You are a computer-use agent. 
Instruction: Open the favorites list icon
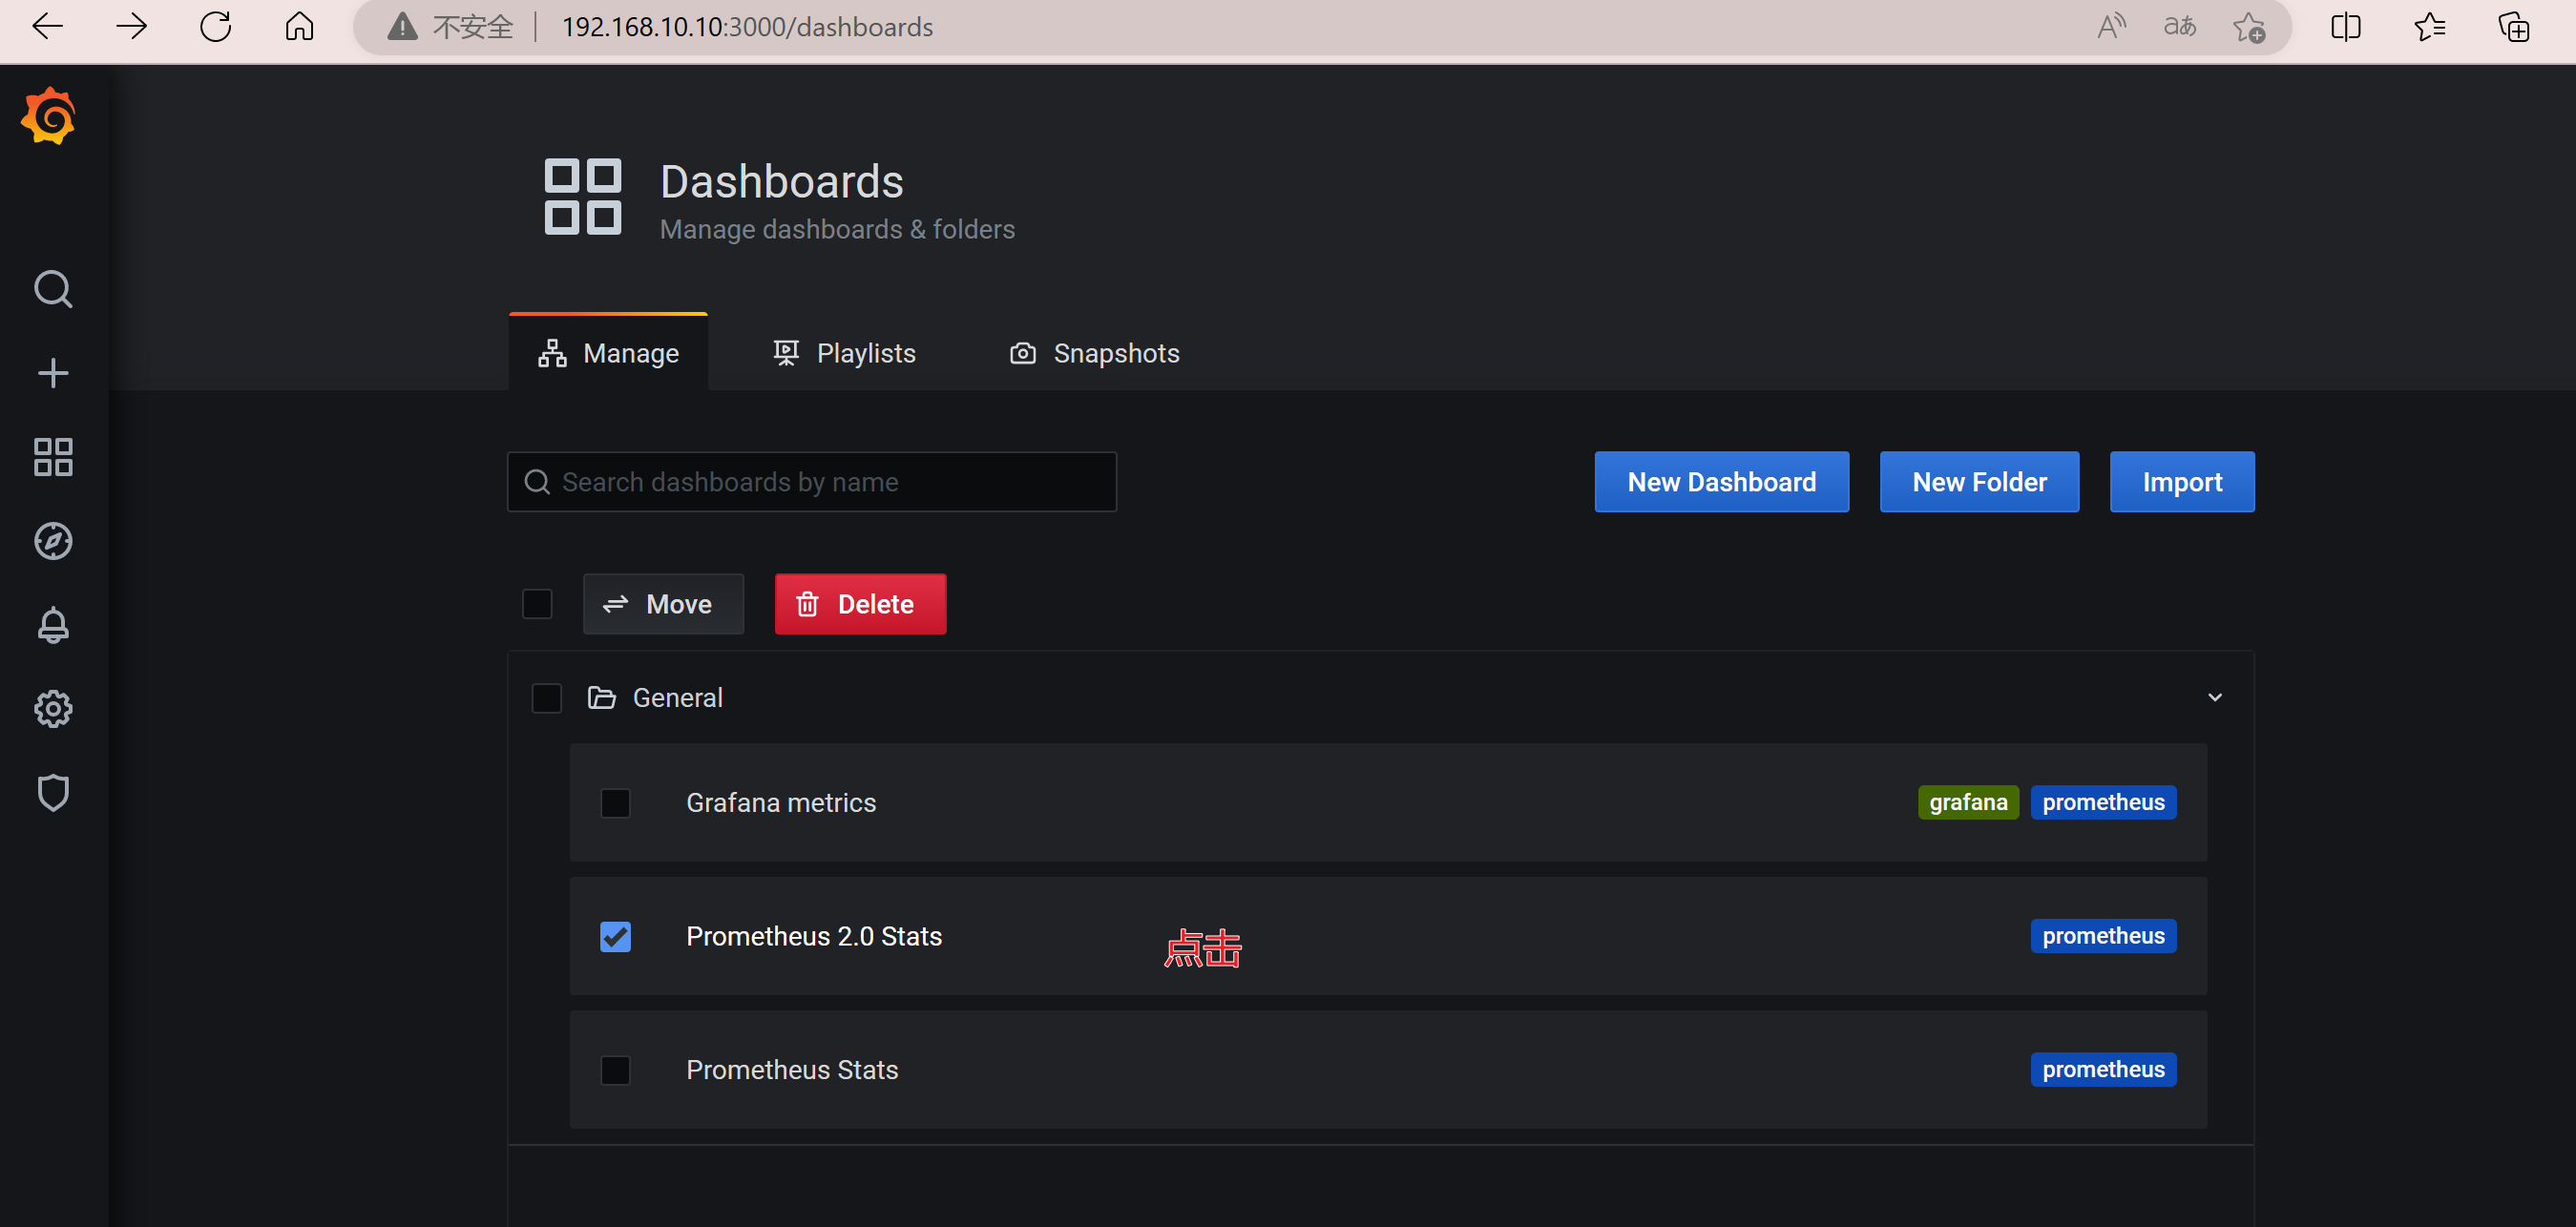(x=2429, y=27)
